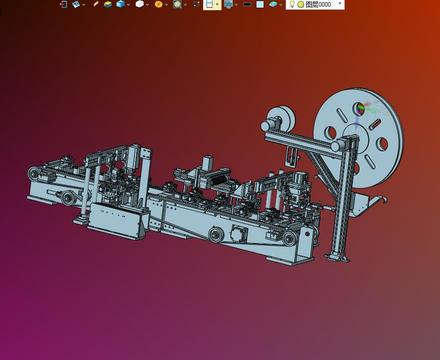Select the pencil sketch tool icon
Viewport: 440px width, 360px height.
(96, 4)
